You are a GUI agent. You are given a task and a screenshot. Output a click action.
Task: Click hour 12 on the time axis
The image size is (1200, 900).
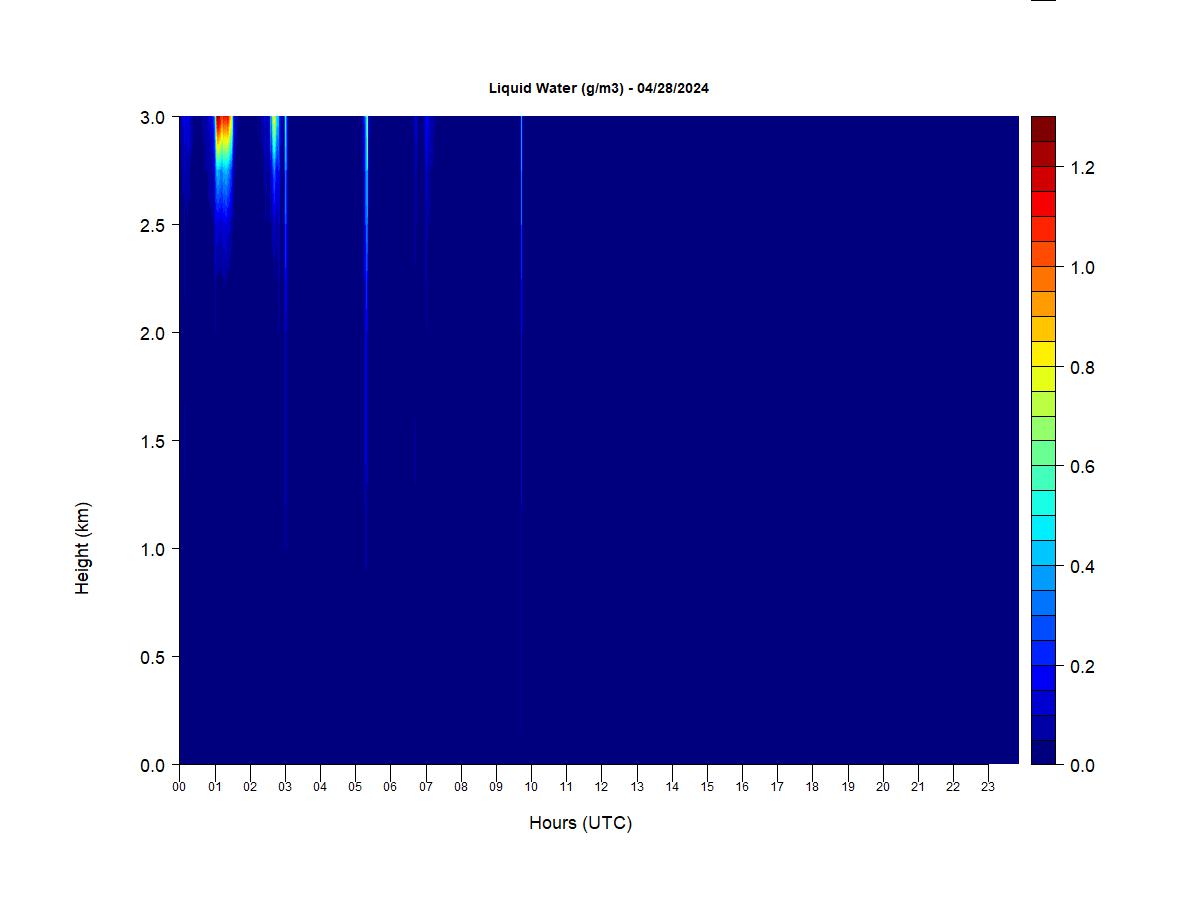pyautogui.click(x=602, y=787)
